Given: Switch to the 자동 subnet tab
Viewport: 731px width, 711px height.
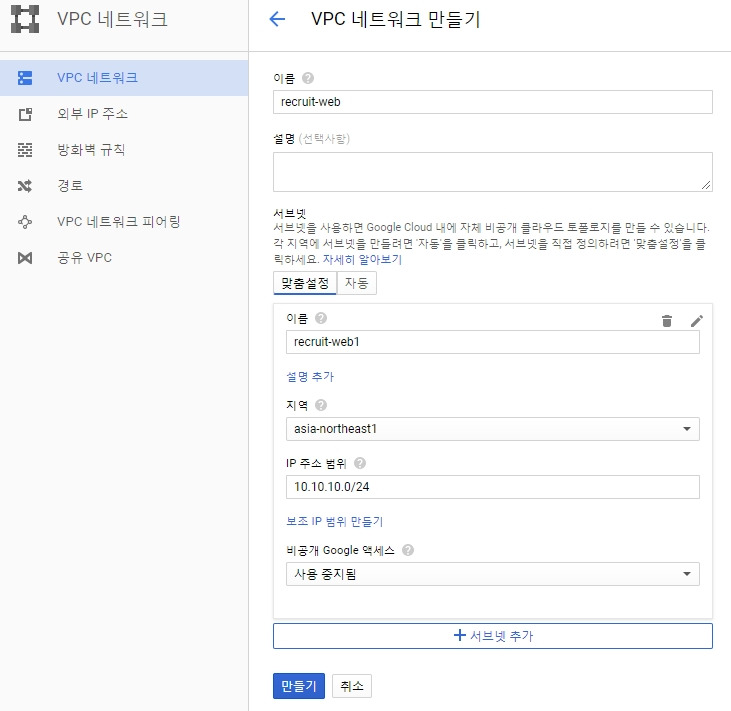Looking at the screenshot, I should point(357,283).
